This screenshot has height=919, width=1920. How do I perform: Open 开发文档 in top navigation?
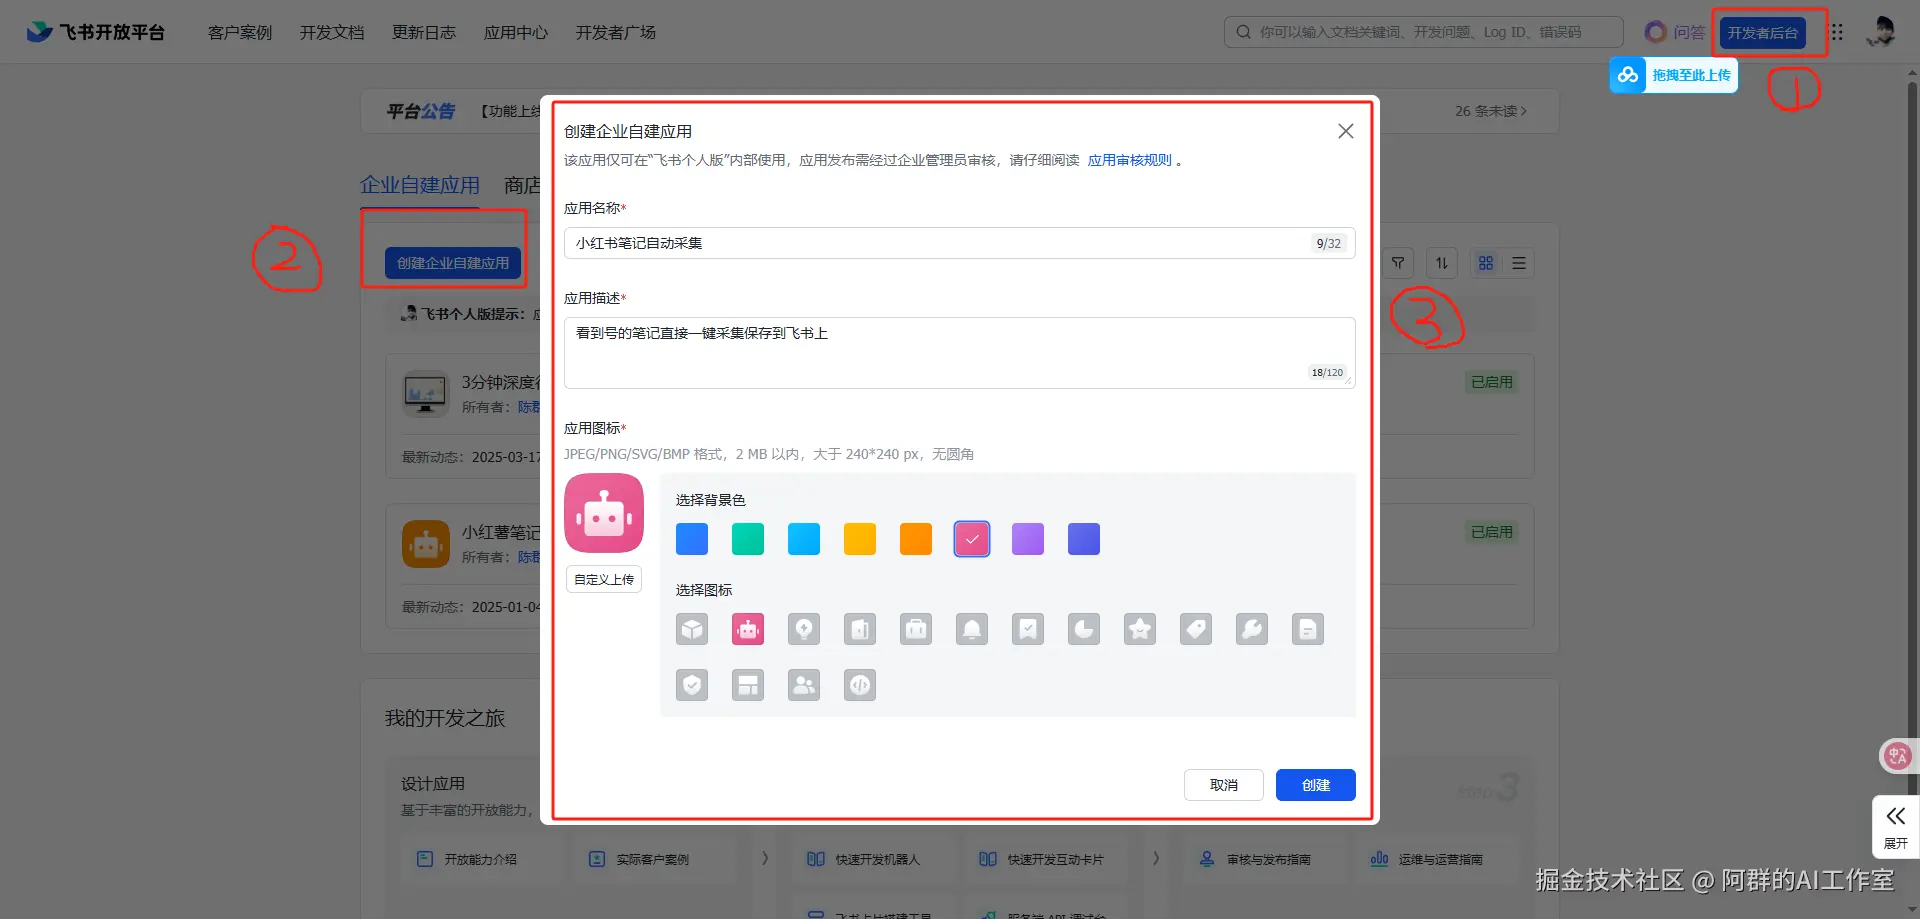point(332,32)
